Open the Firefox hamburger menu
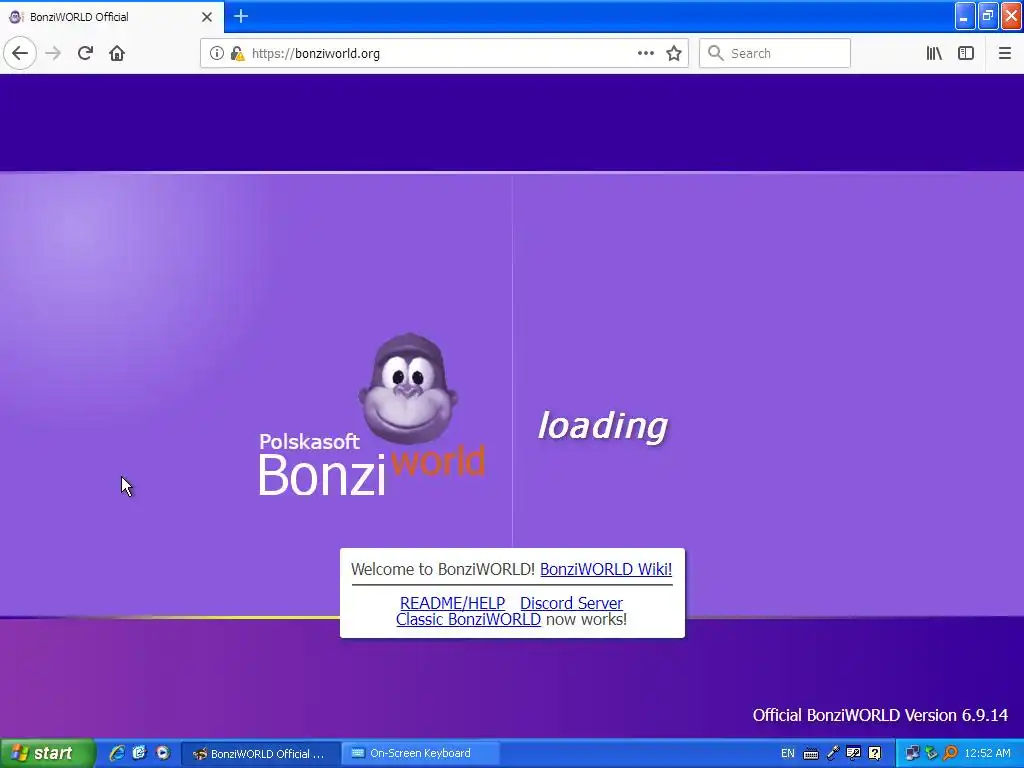The image size is (1024, 768). [1004, 54]
